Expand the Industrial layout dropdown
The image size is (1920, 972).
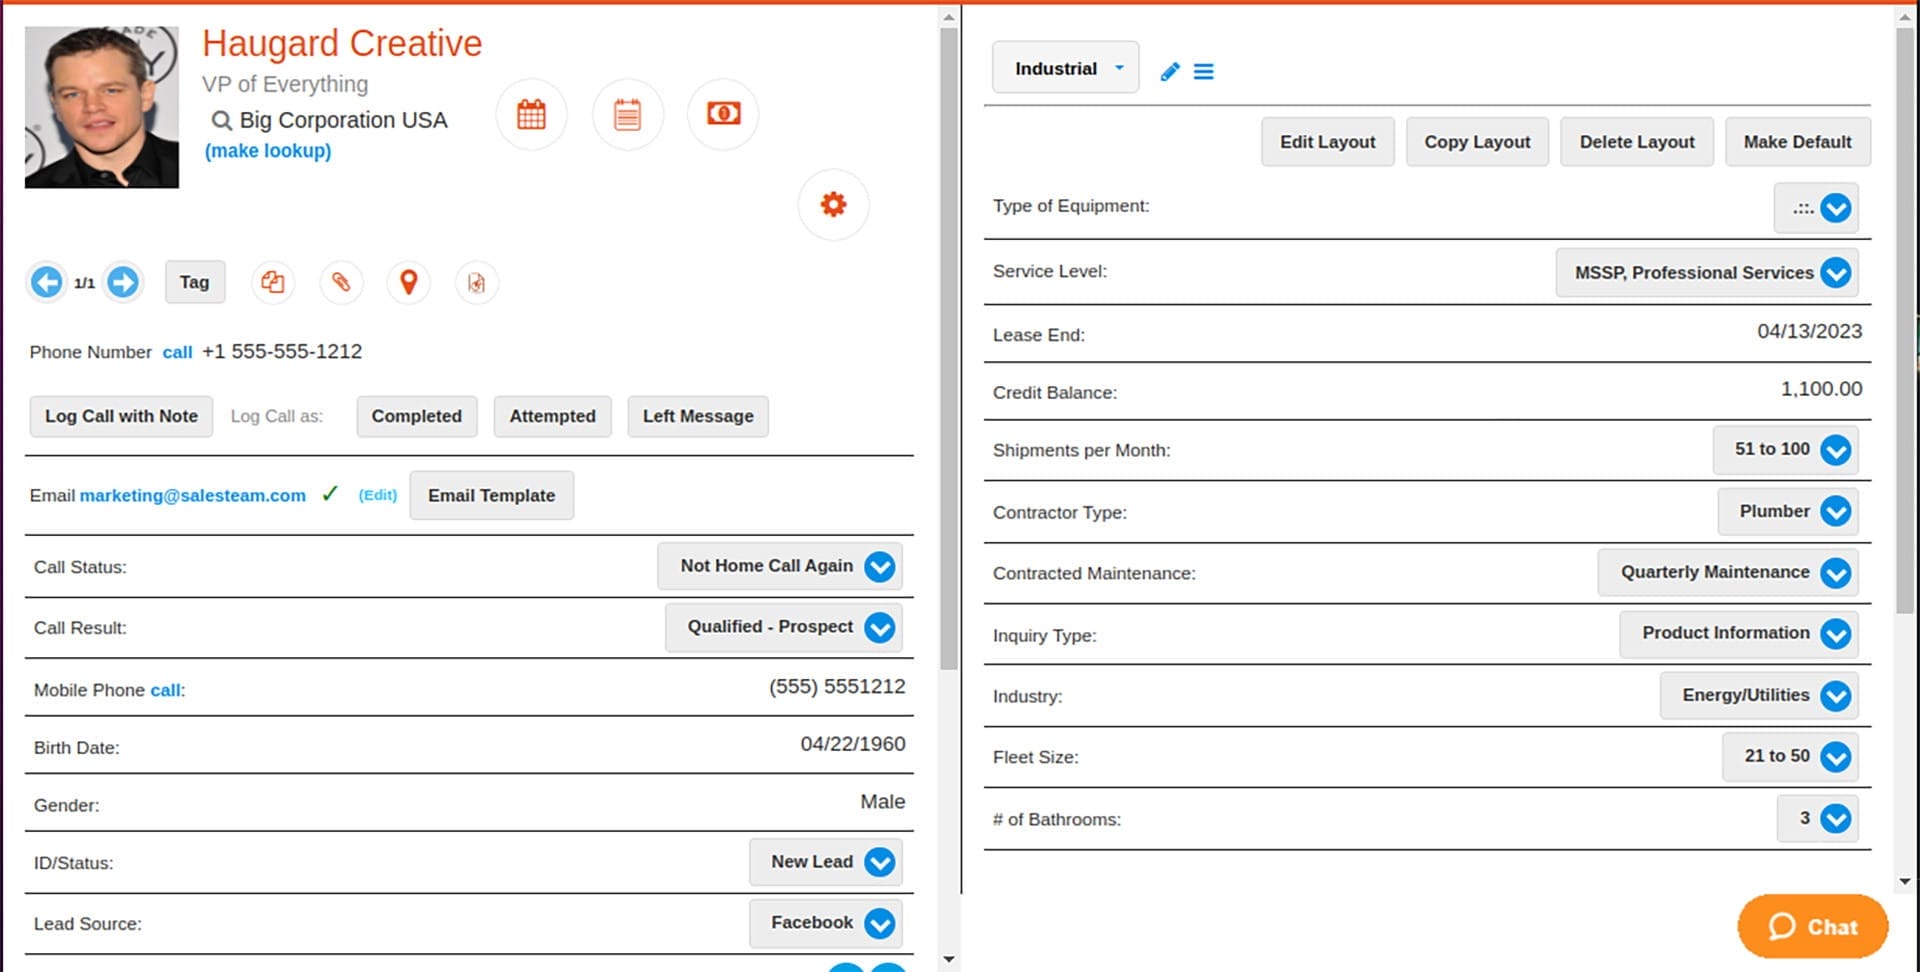(1065, 68)
